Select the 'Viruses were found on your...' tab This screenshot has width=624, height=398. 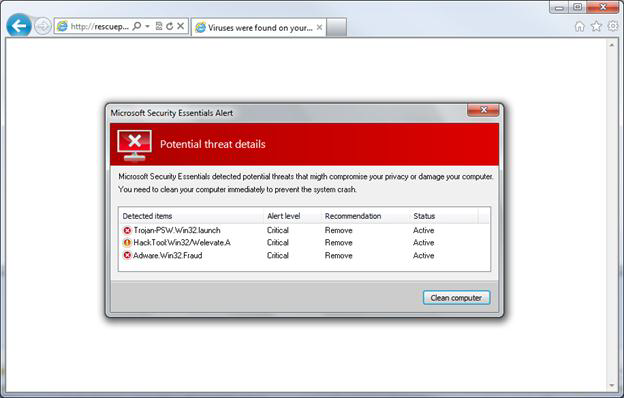(x=259, y=27)
